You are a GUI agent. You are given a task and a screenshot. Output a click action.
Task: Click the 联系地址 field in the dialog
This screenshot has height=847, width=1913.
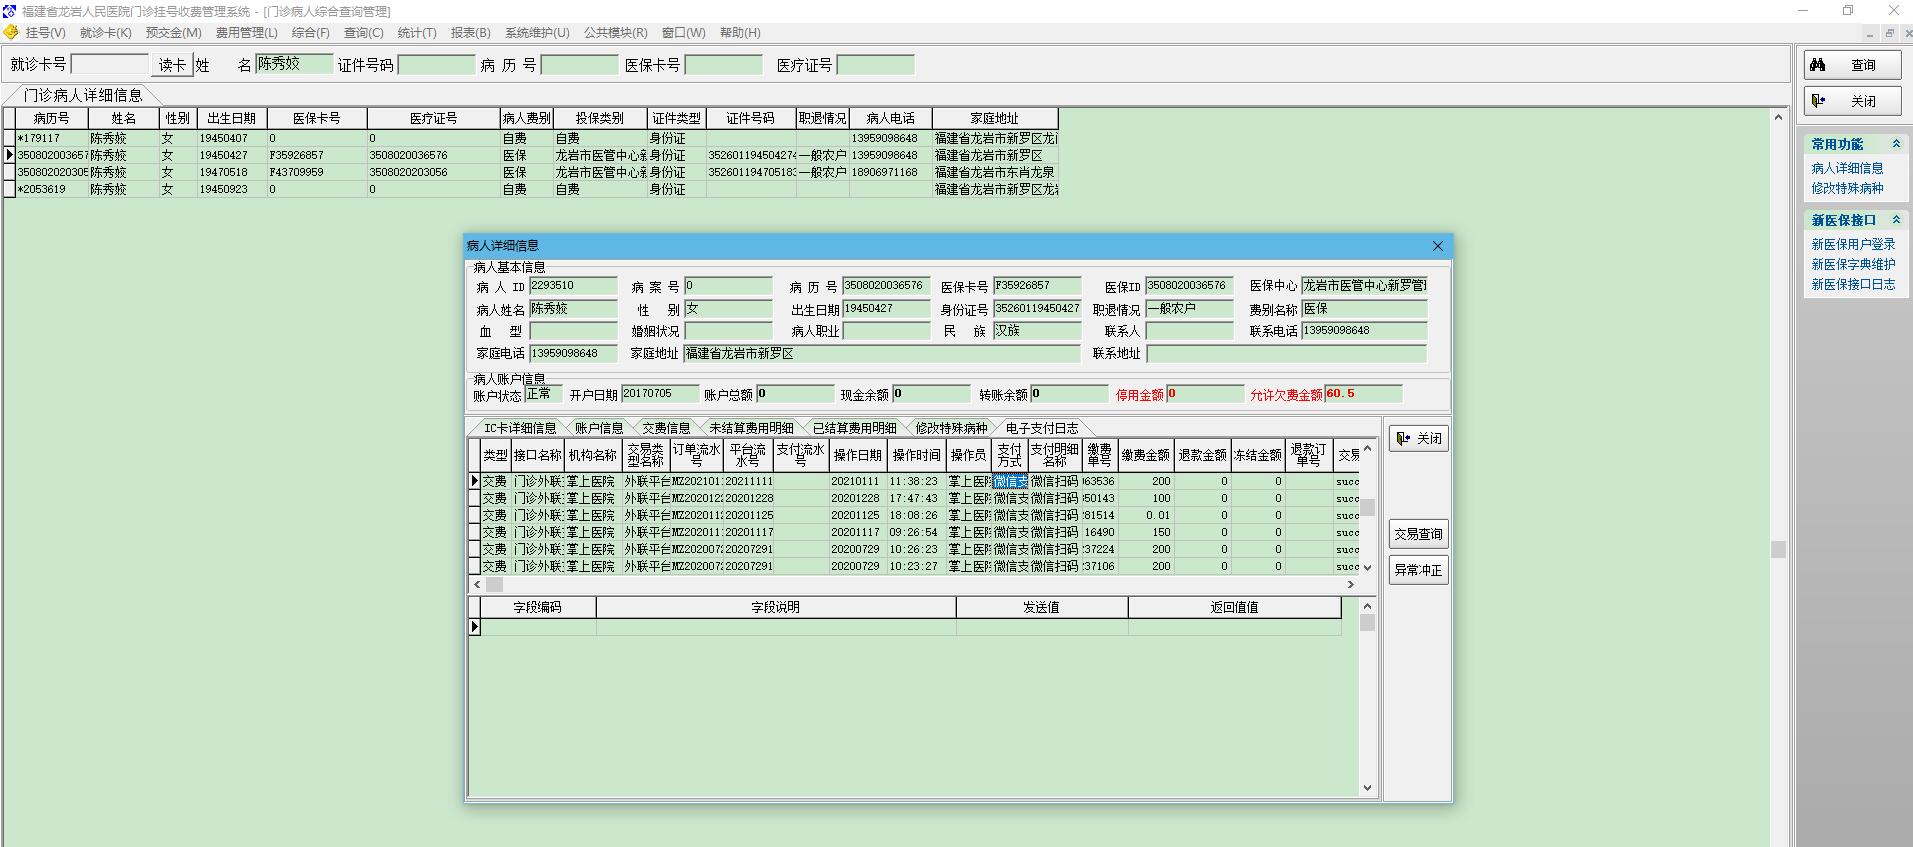(1286, 353)
